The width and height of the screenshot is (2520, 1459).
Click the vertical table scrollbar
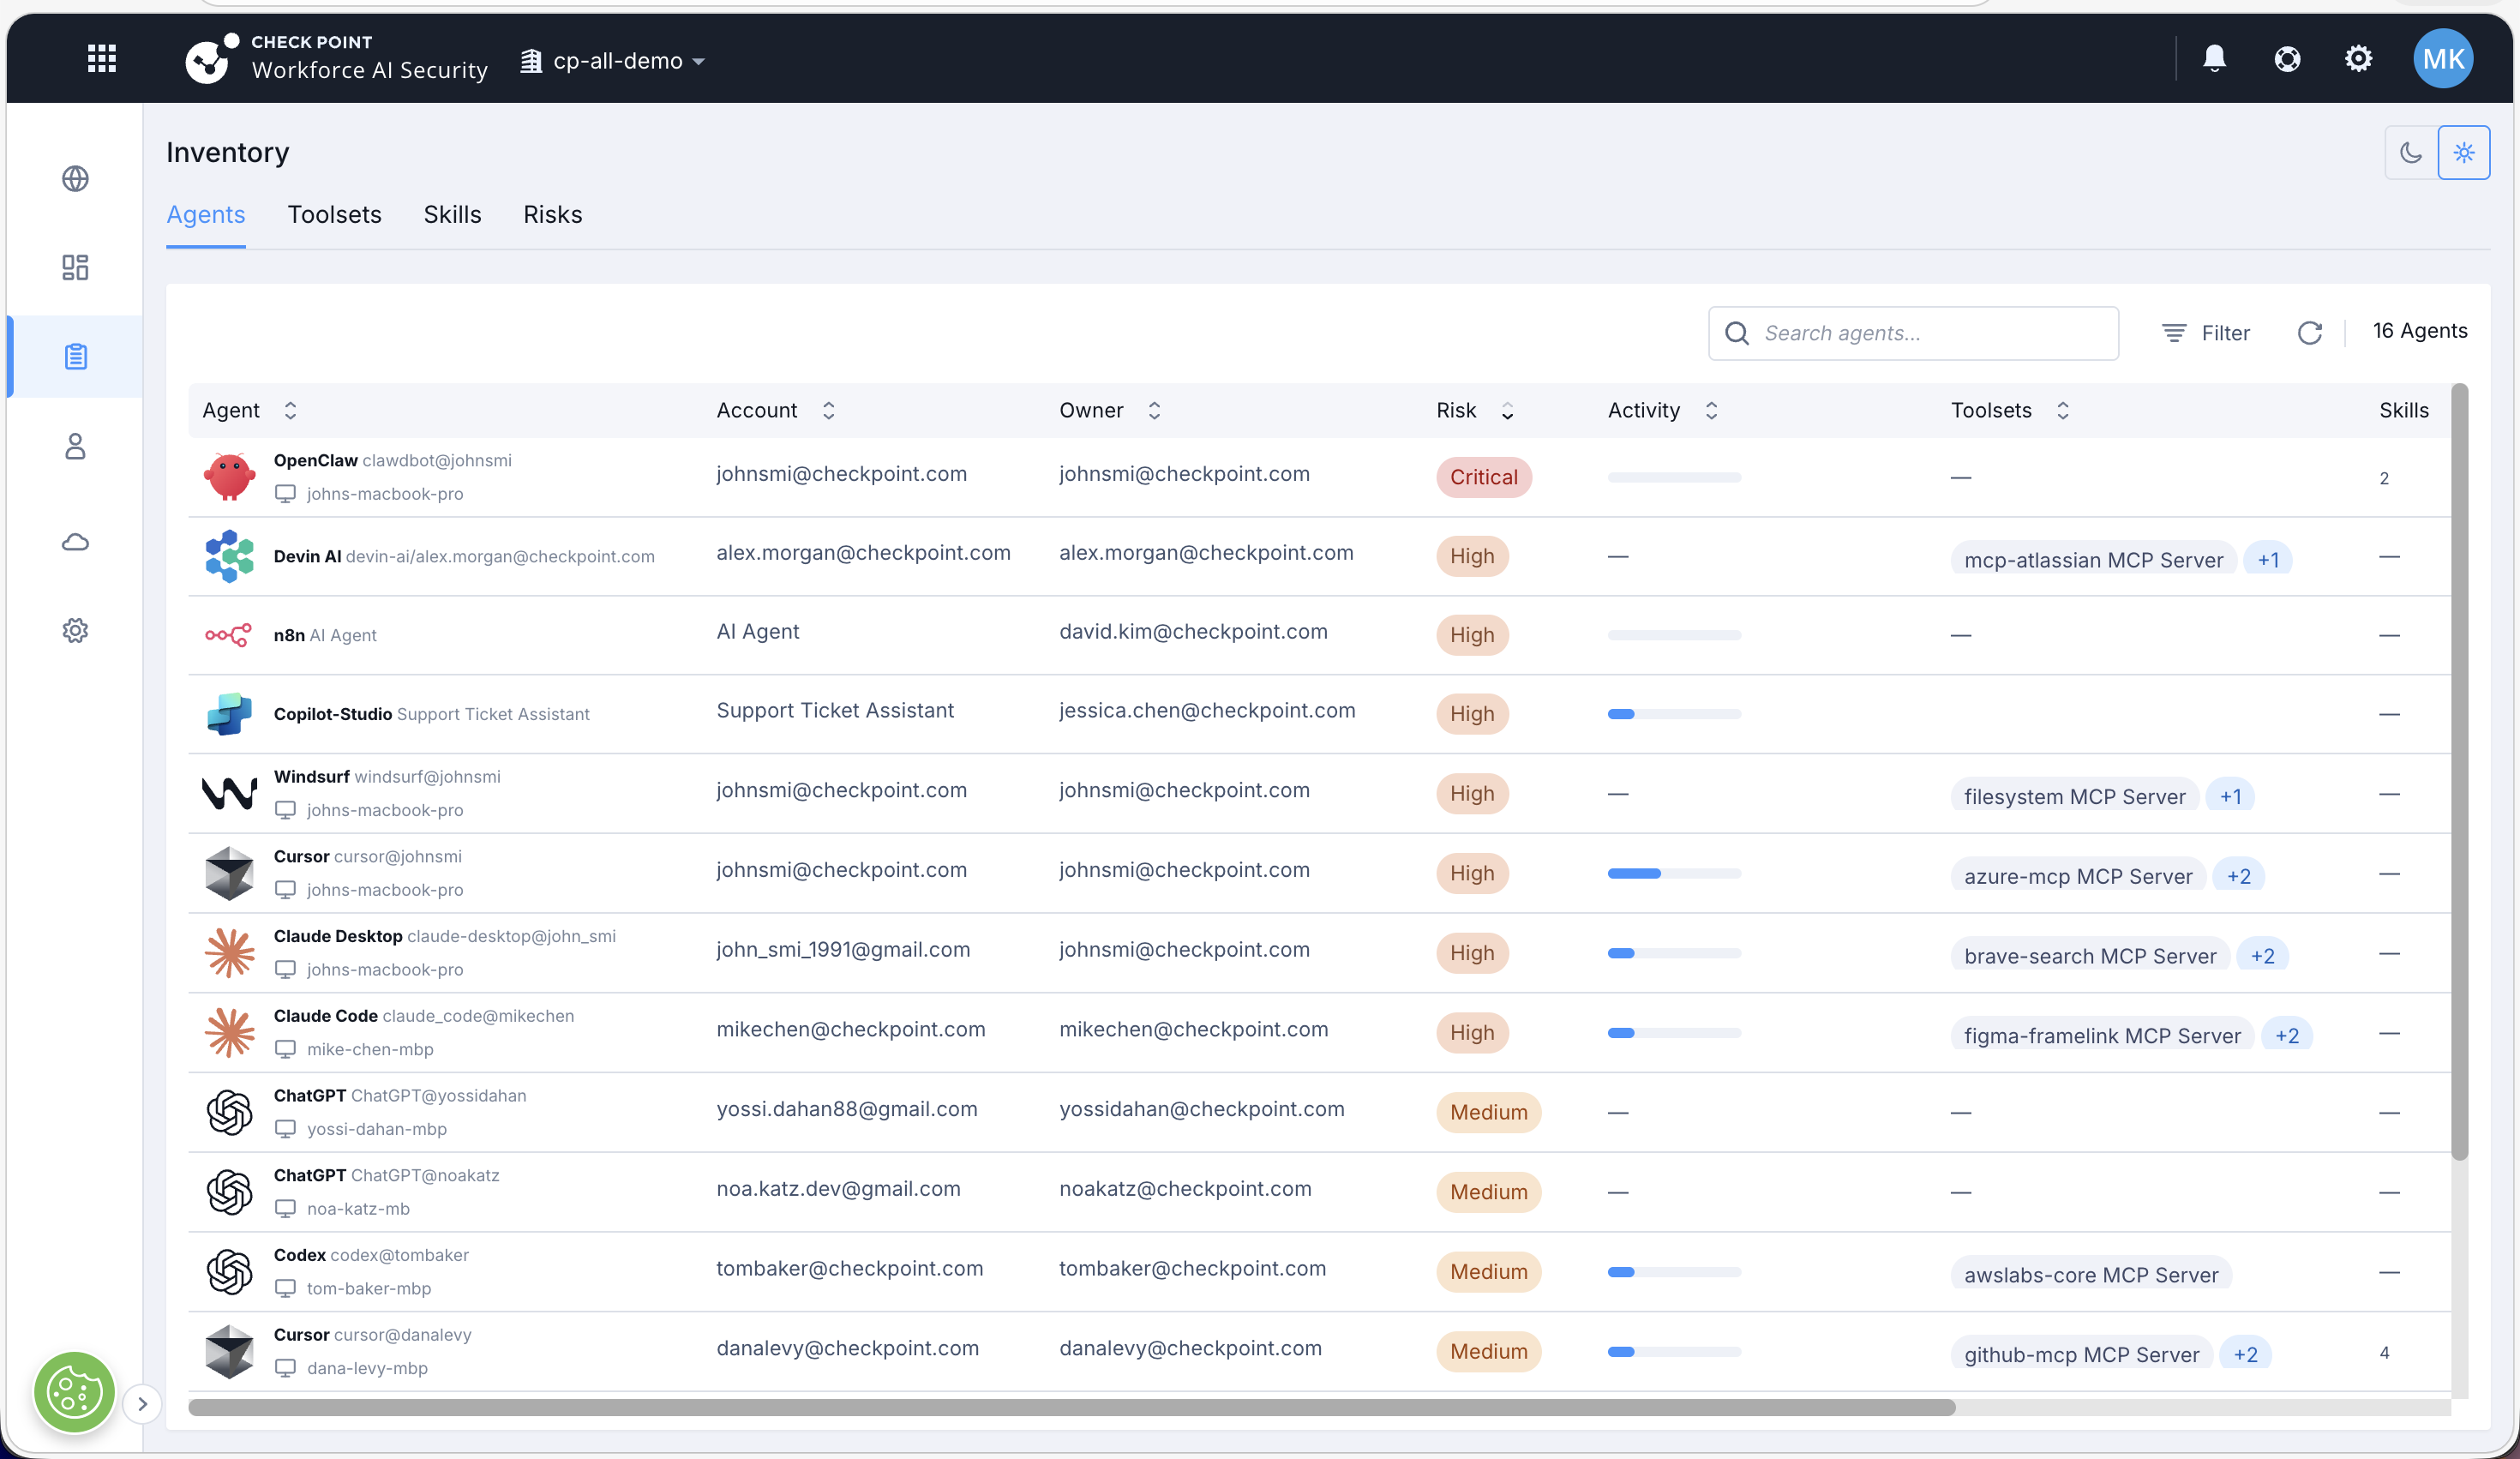click(2460, 772)
